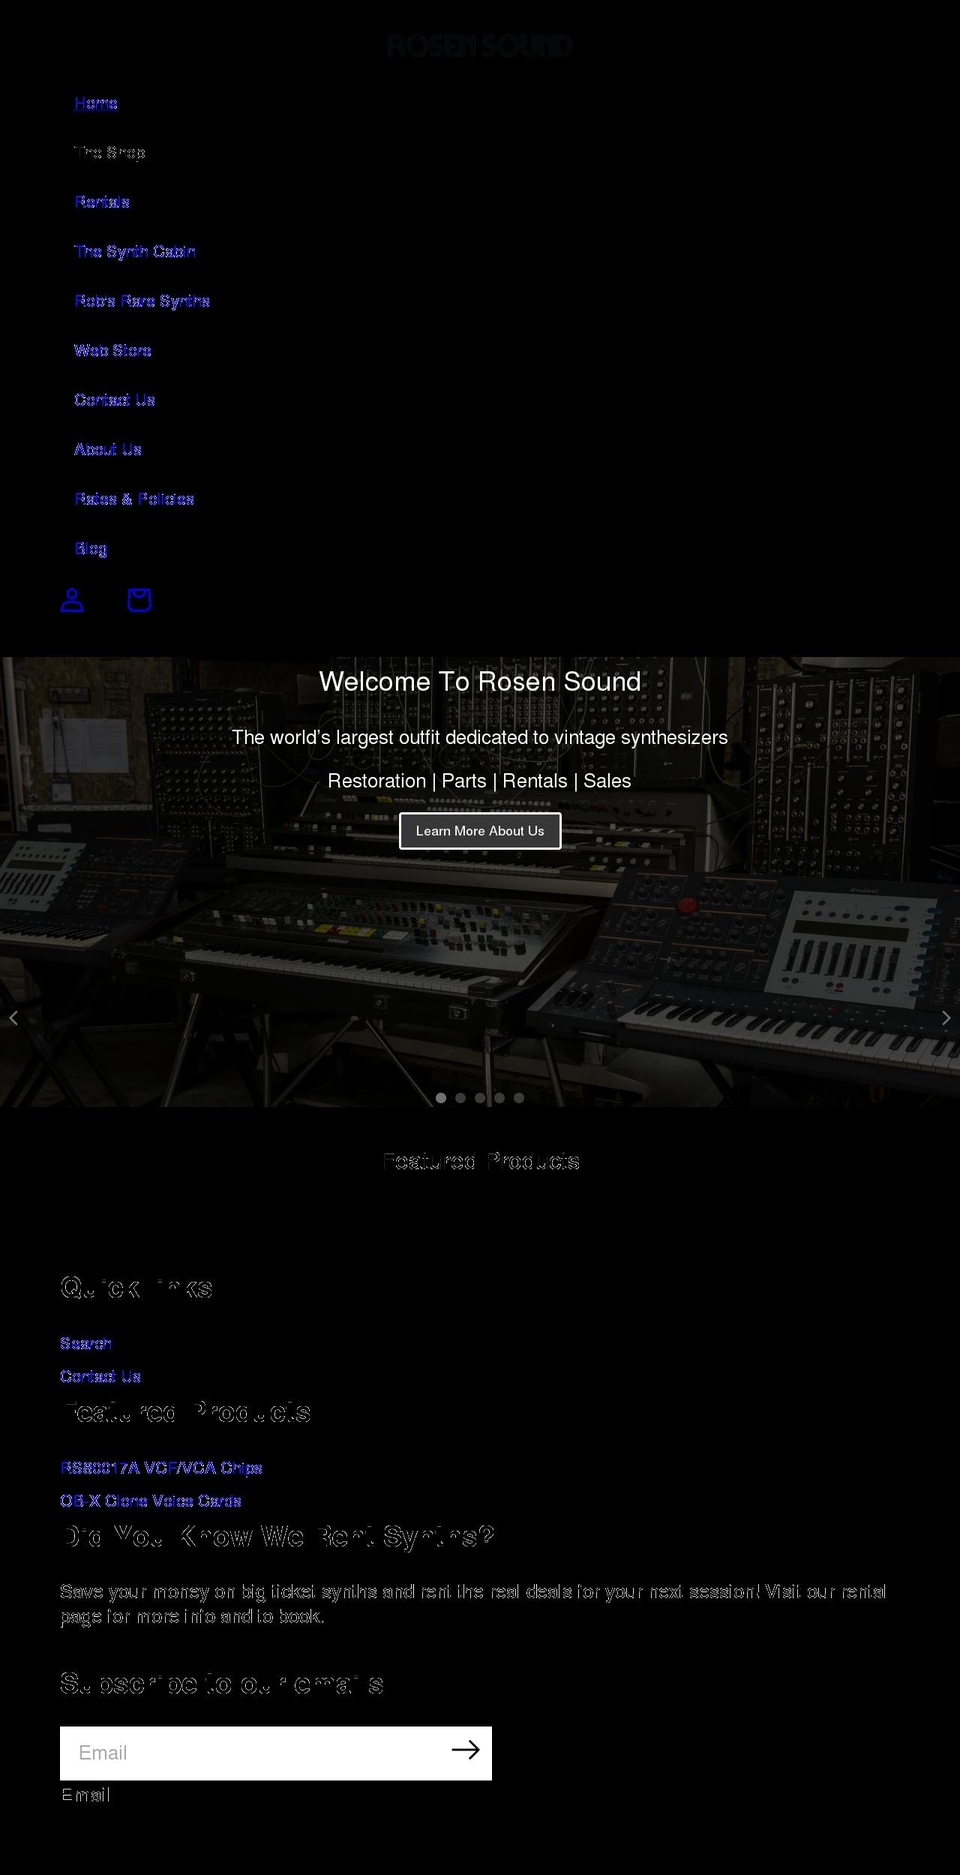Open RS80017A VCF/VCA Chips link
The width and height of the screenshot is (960, 1875).
point(161,1468)
